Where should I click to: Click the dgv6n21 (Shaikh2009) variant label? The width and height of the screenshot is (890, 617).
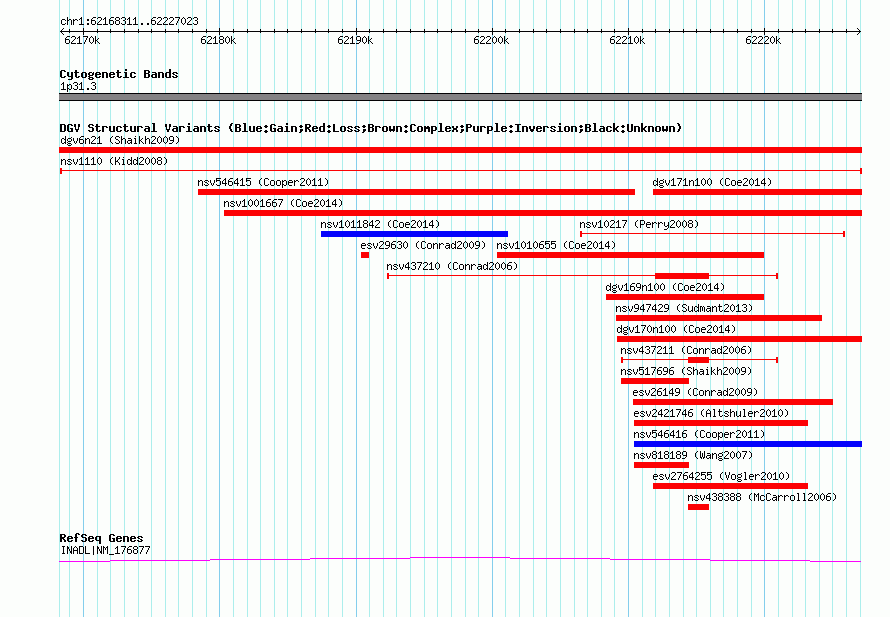[120, 140]
